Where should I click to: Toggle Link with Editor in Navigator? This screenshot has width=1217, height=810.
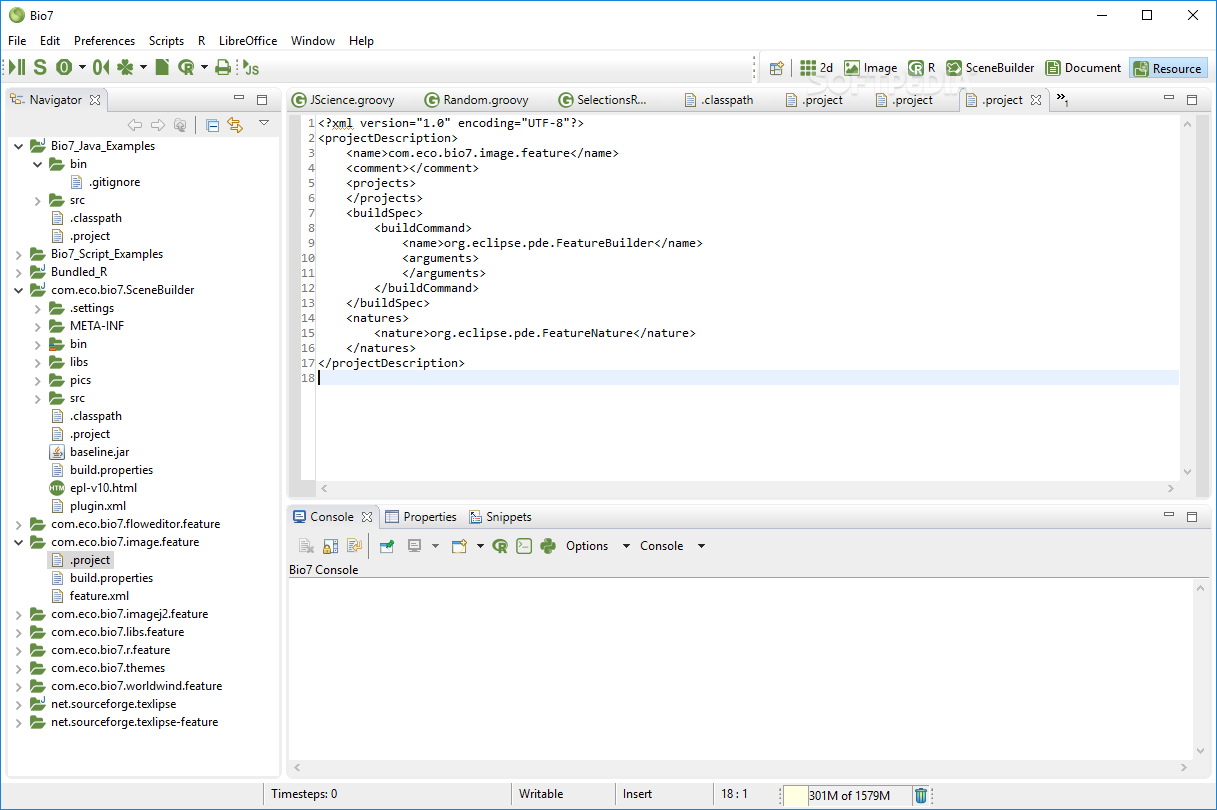tap(235, 125)
